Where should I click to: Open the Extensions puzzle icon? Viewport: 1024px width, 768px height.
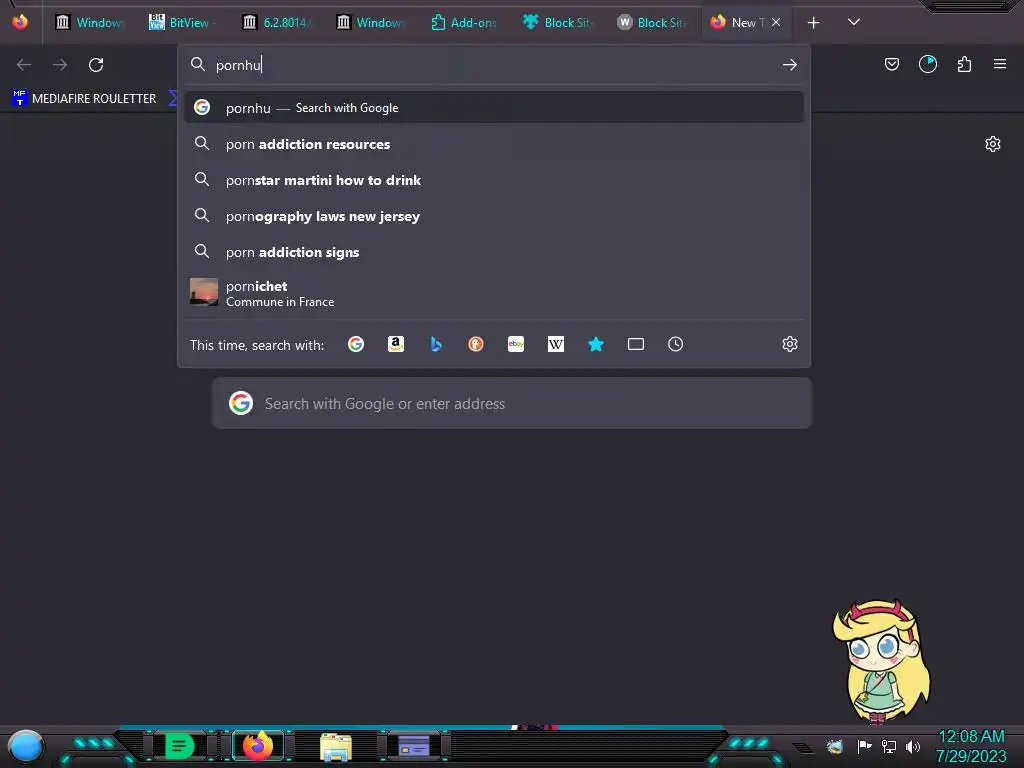(x=964, y=64)
